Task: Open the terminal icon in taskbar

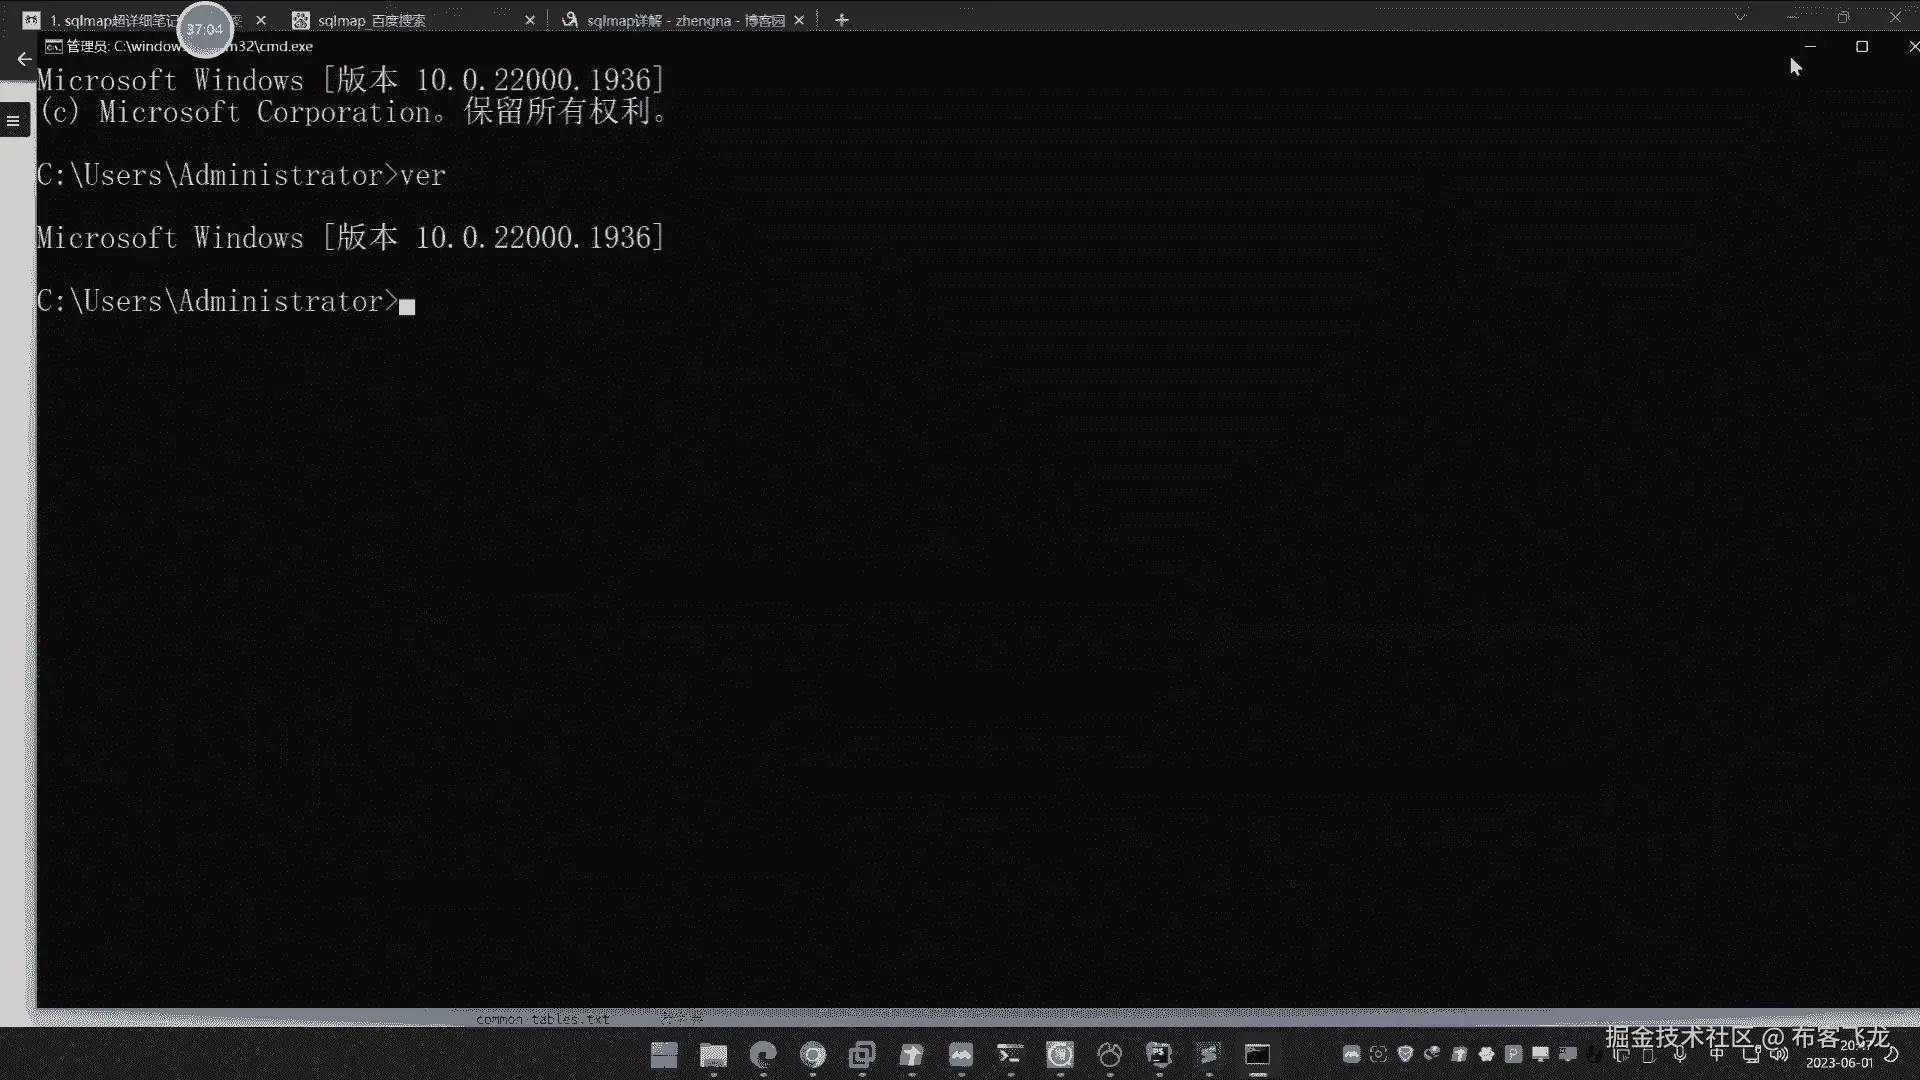Action: [1010, 1055]
